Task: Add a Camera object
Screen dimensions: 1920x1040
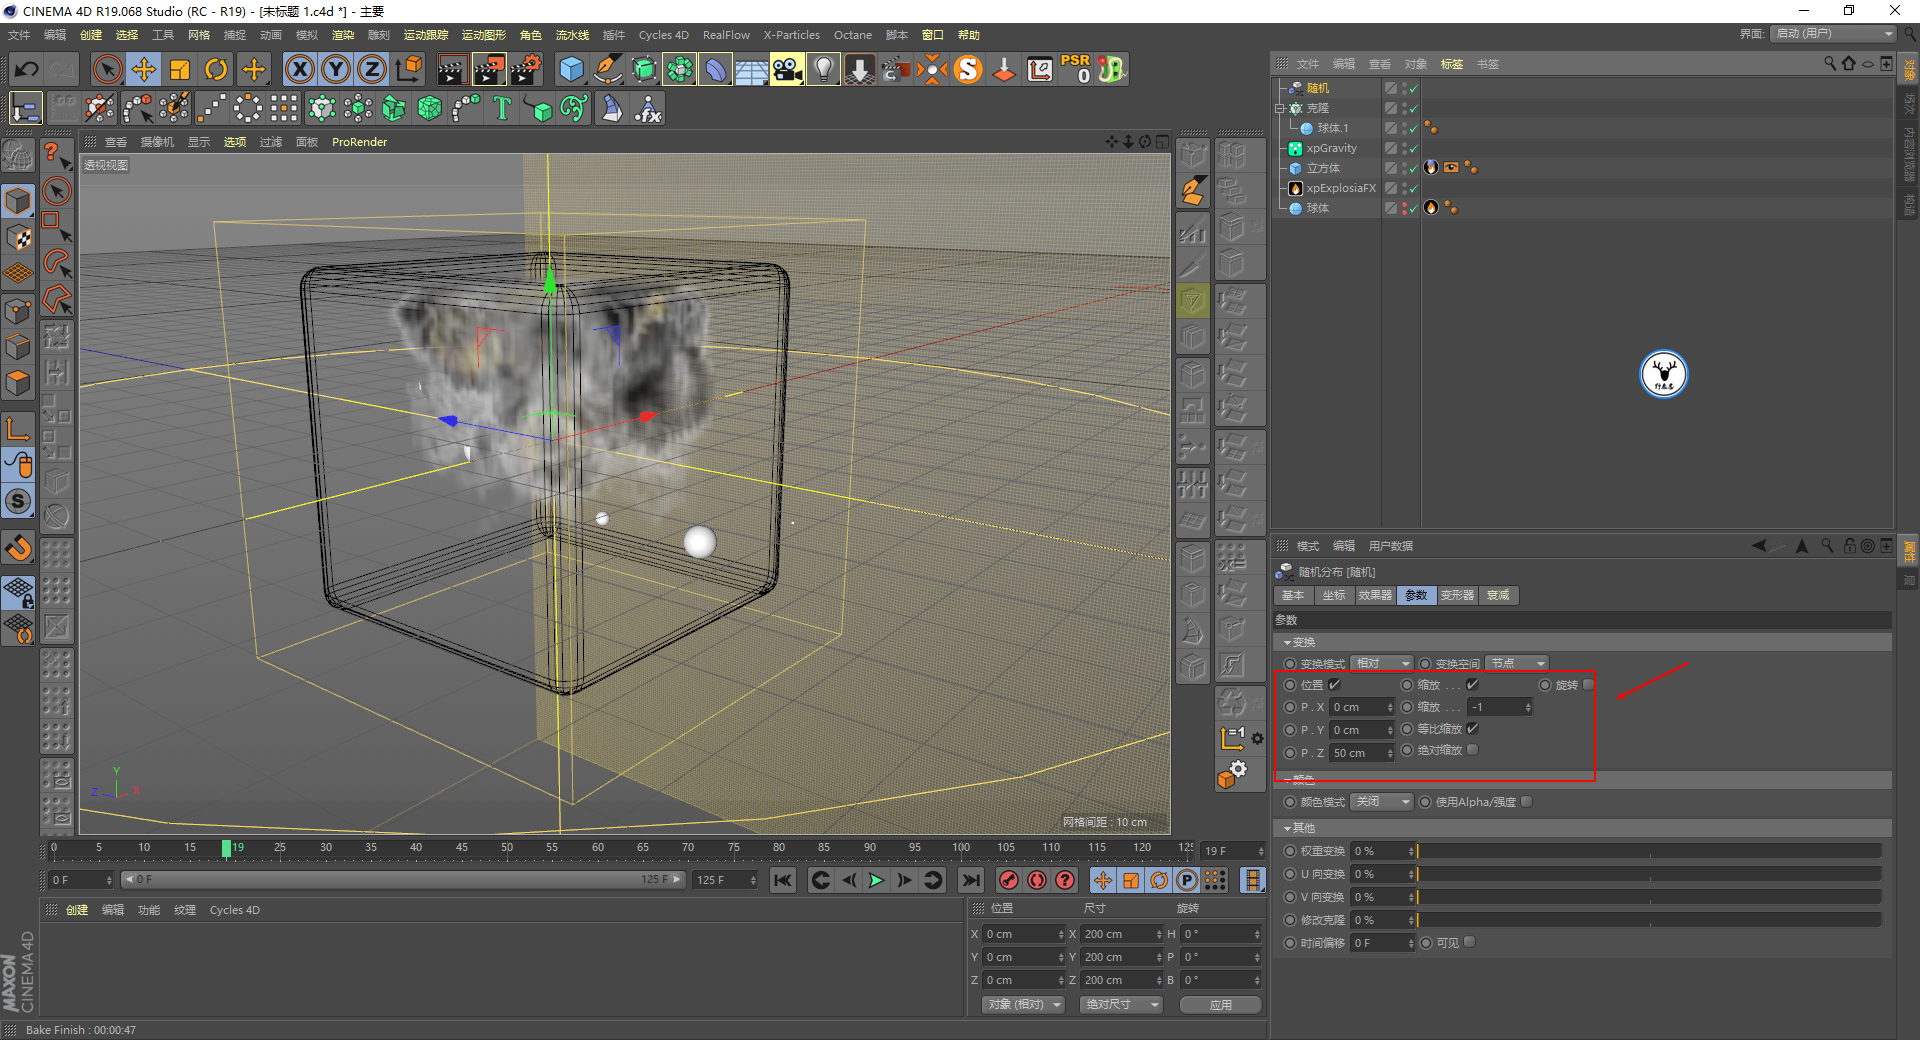Action: pyautogui.click(x=787, y=69)
